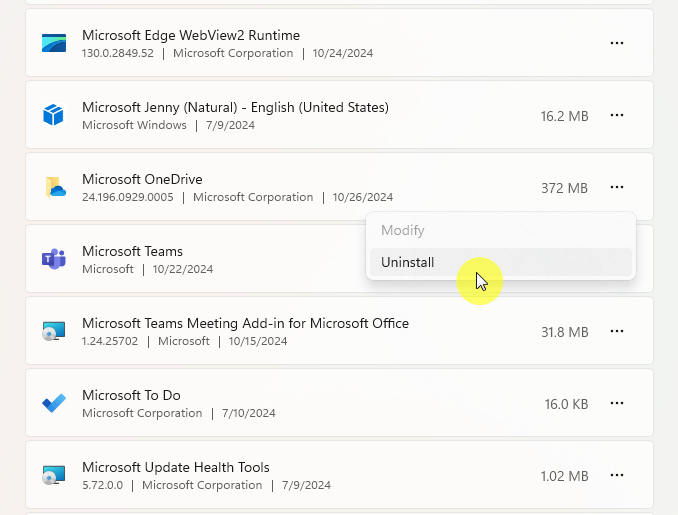Click the Update Health Tools installer icon
The height and width of the screenshot is (515, 678).
pyautogui.click(x=54, y=475)
